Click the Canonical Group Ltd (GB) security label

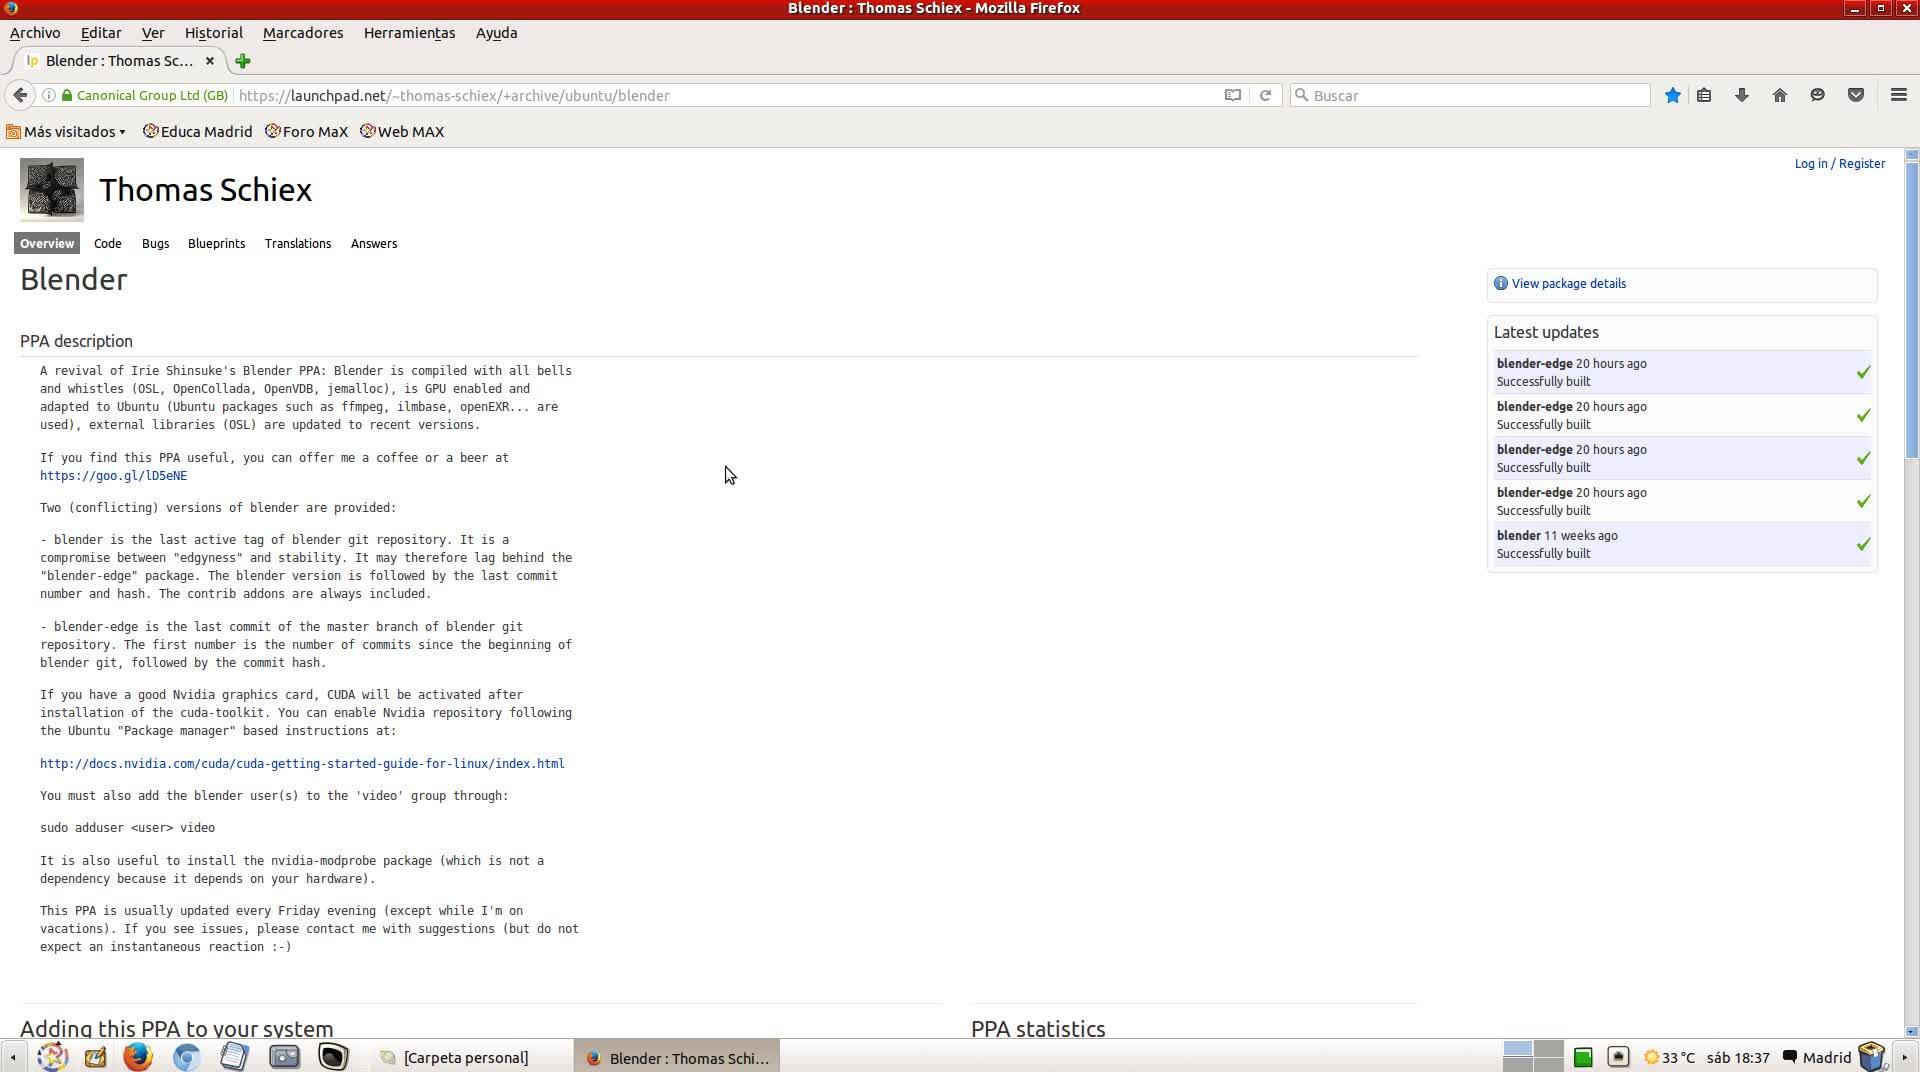pos(152,95)
